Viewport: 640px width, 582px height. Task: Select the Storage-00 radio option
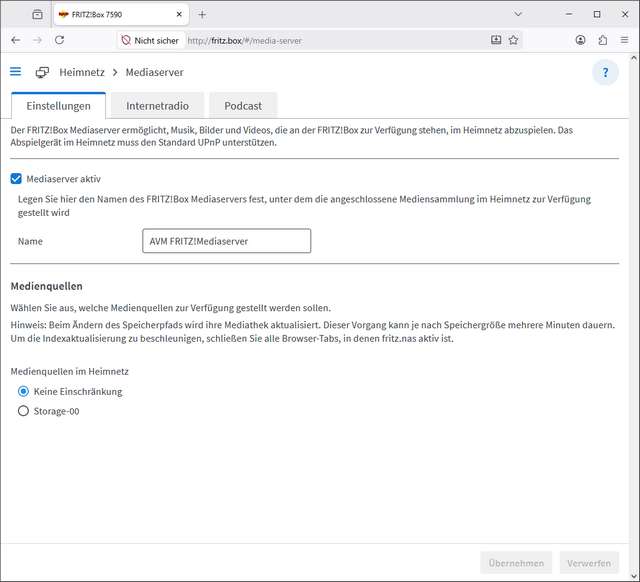[23, 411]
